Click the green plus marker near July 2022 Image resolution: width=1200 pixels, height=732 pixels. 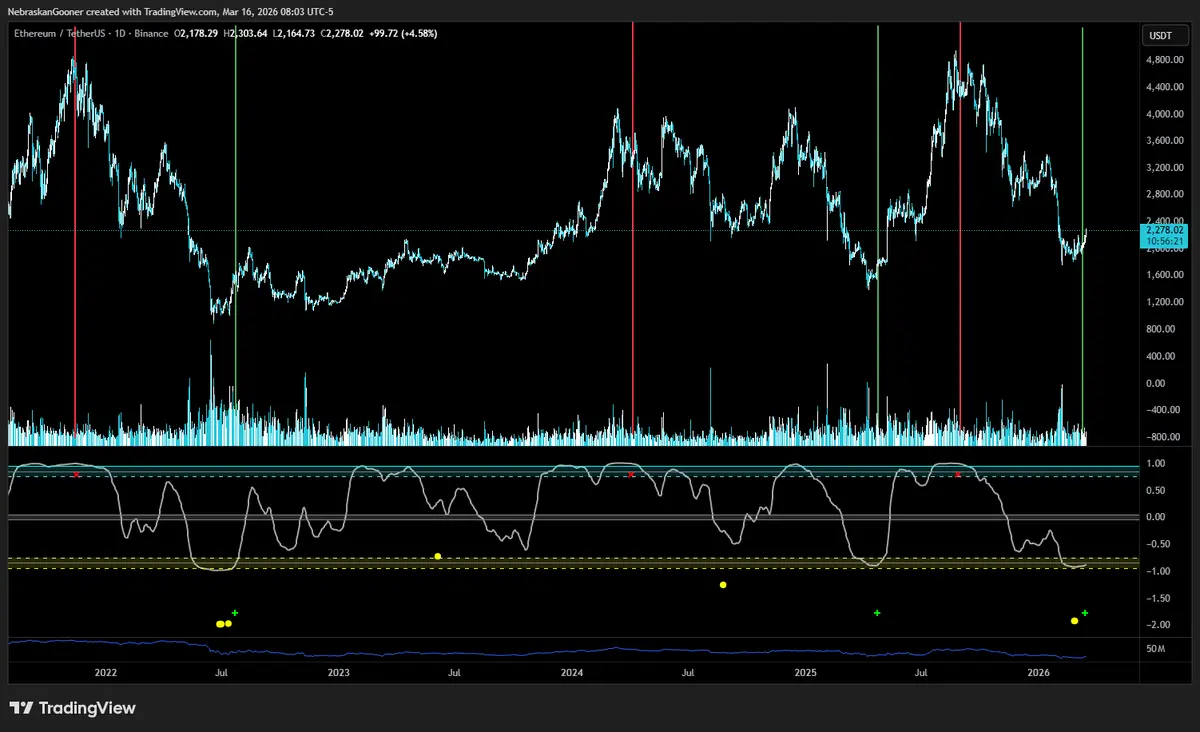(x=235, y=612)
